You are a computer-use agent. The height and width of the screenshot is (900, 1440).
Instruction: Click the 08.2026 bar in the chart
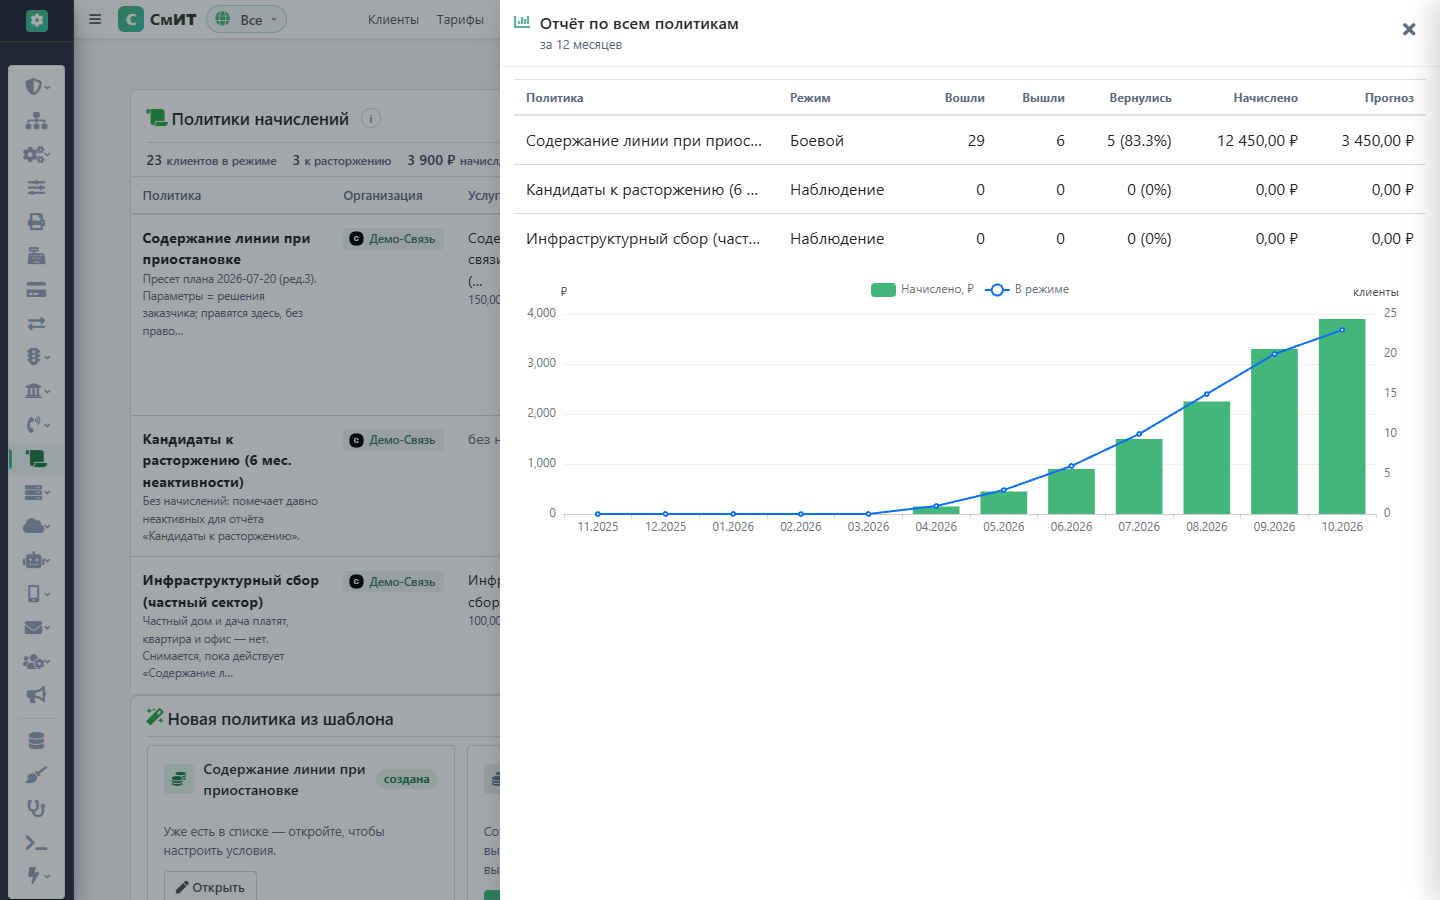pyautogui.click(x=1207, y=458)
